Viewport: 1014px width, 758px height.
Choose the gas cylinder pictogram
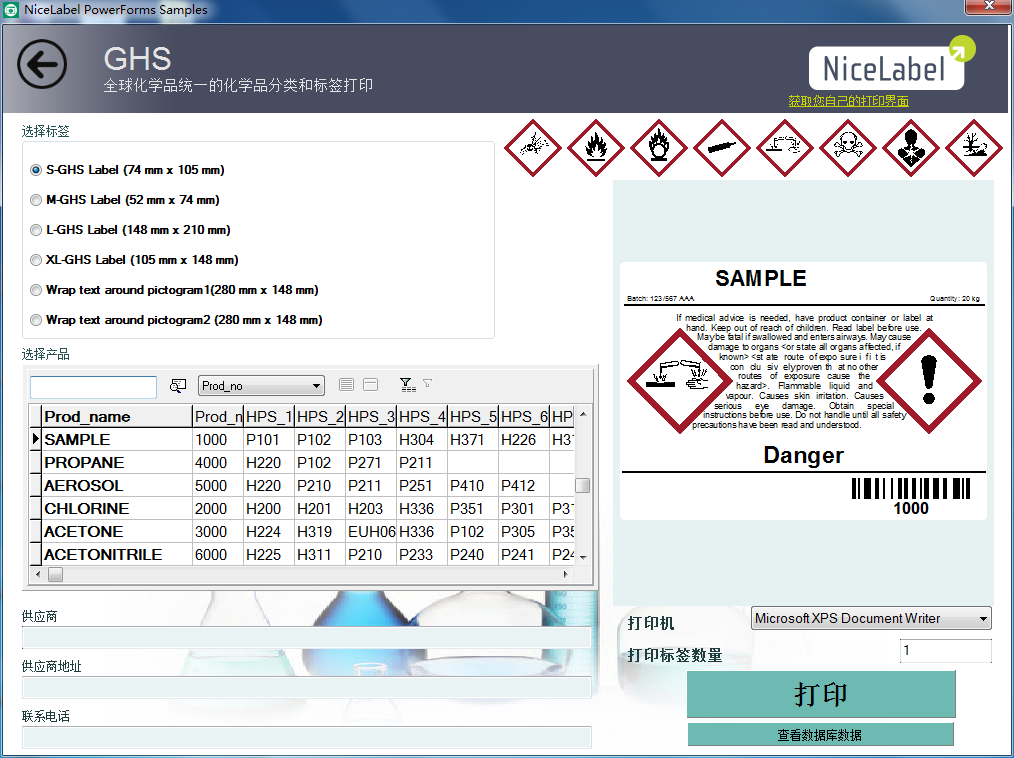[722, 148]
